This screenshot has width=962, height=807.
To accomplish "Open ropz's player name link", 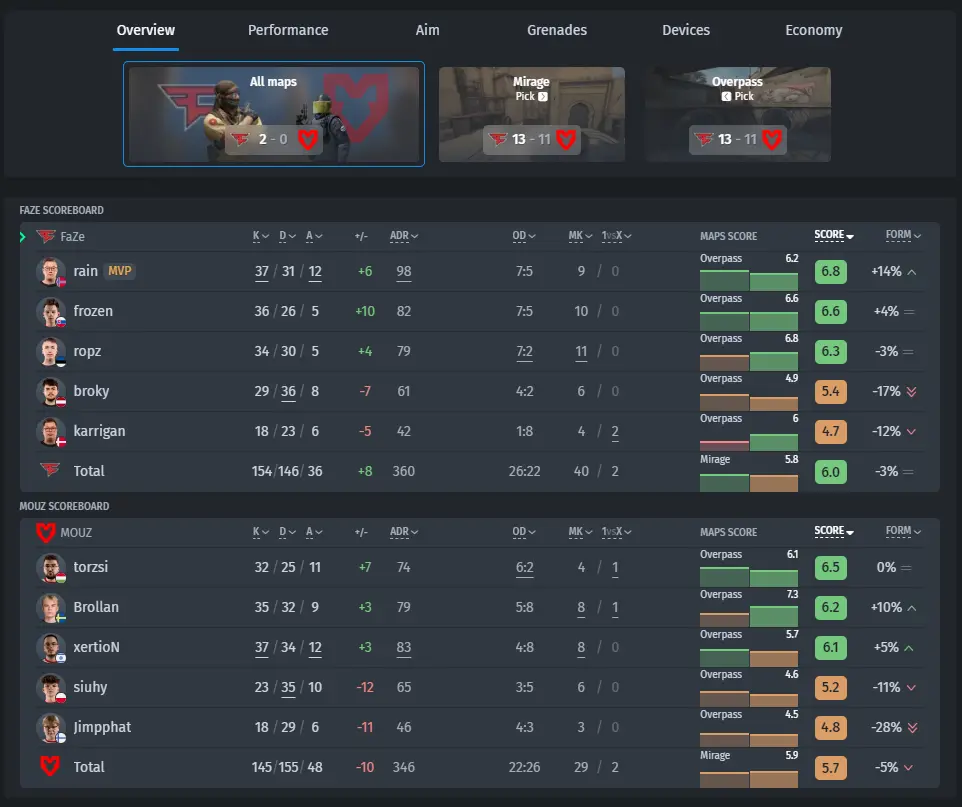I will 87,351.
